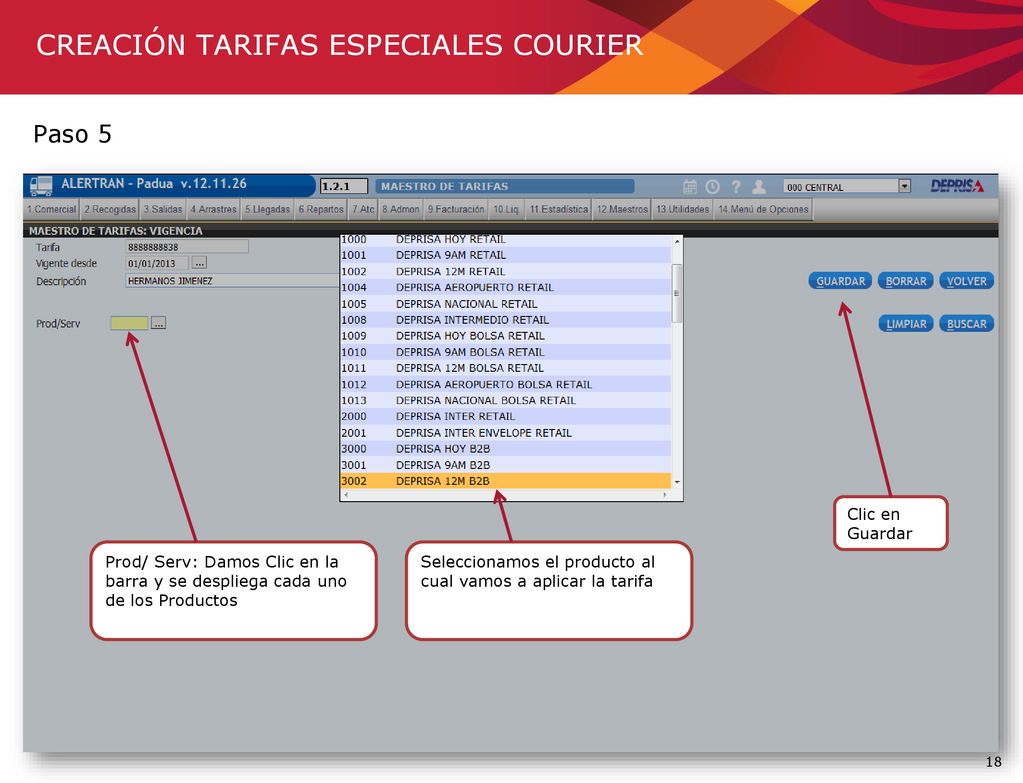Click product list horizontal scroll left arrow
This screenshot has width=1023, height=783.
346,495
